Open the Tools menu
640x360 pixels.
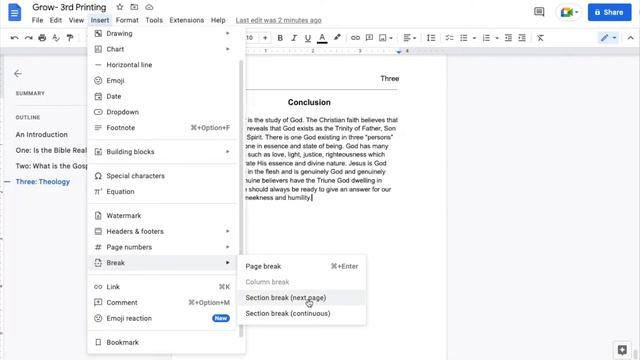(154, 20)
